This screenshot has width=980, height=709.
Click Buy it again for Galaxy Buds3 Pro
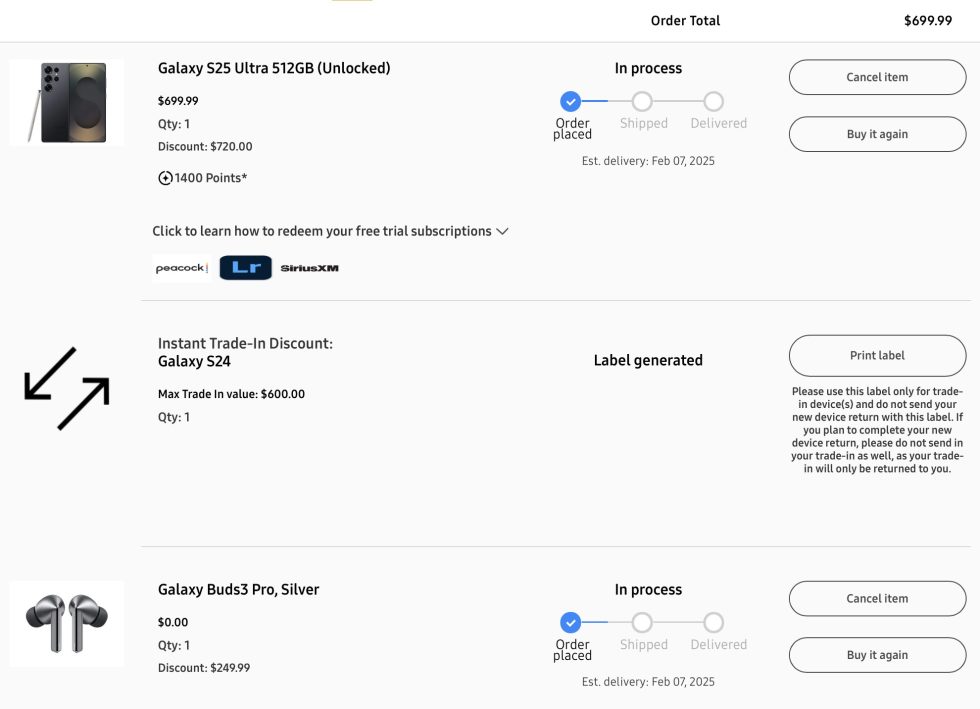[877, 655]
